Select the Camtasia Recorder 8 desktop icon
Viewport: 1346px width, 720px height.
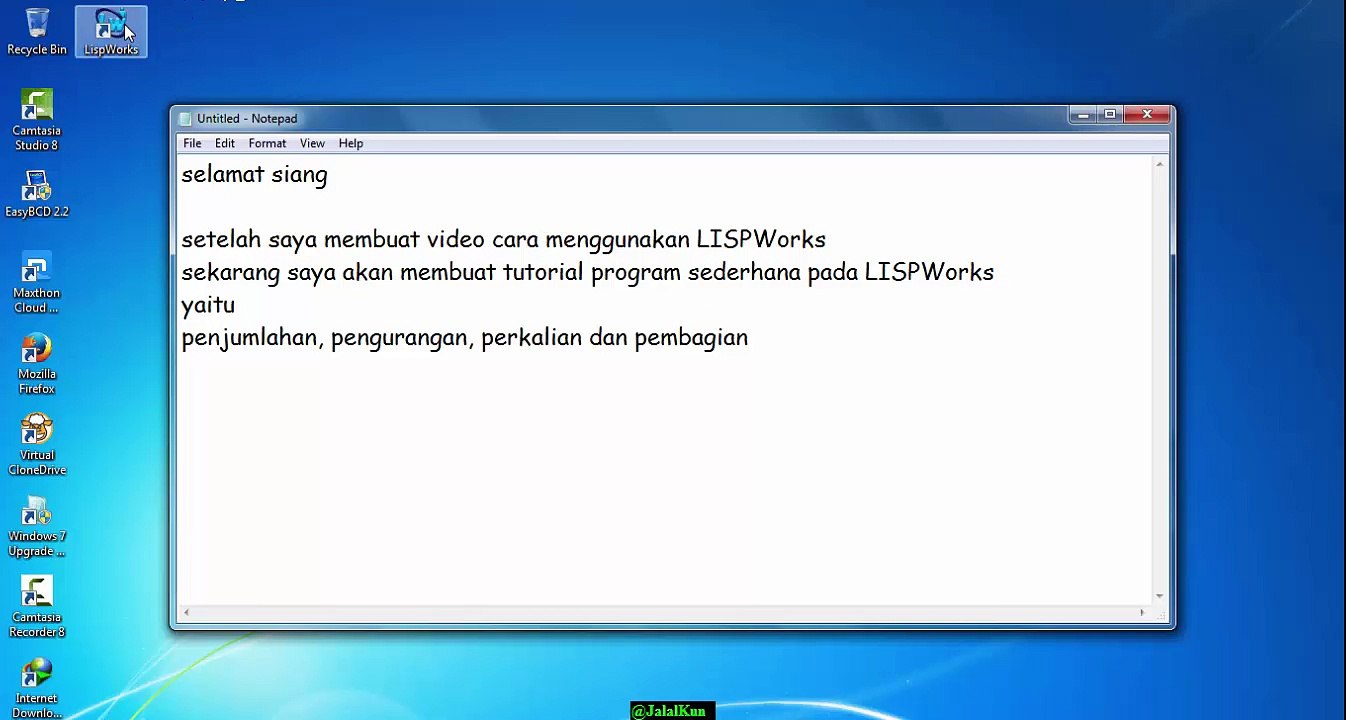point(36,607)
